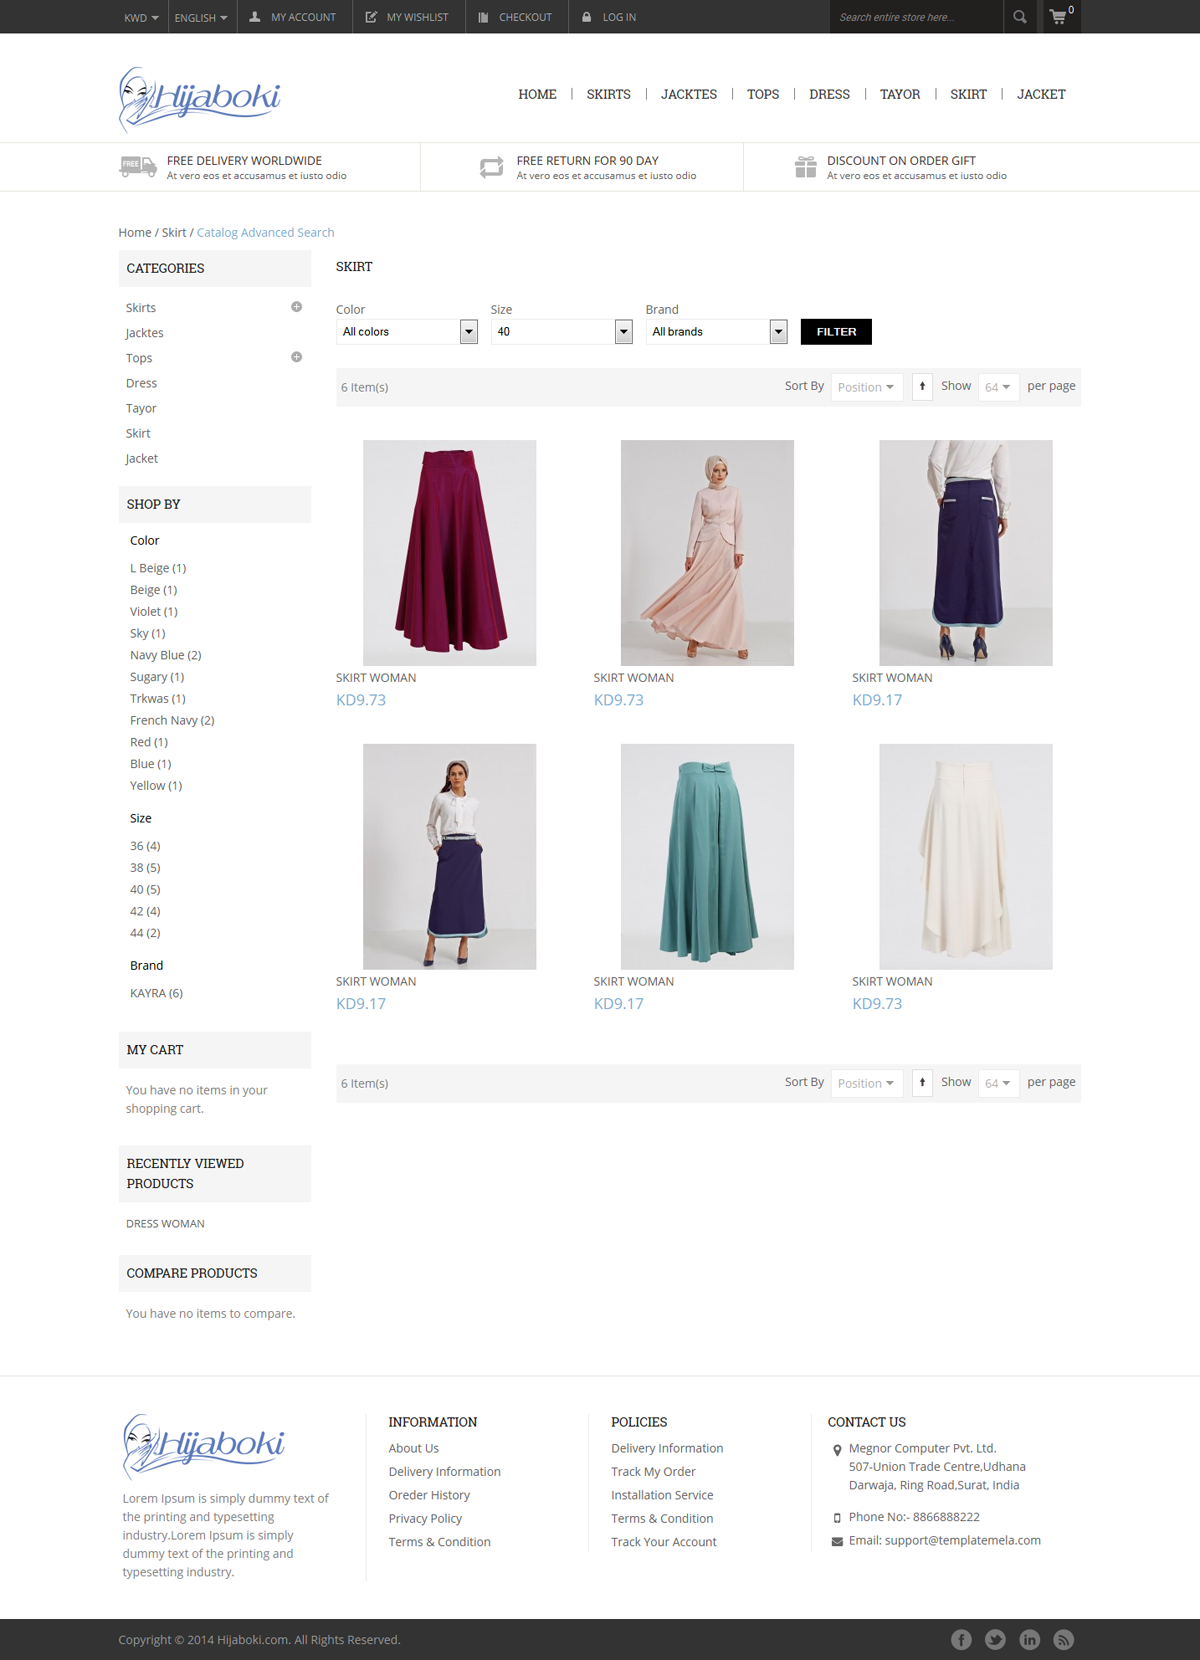Expand the Tops category plus icon
Viewport: 1200px width, 1660px height.
(x=296, y=357)
